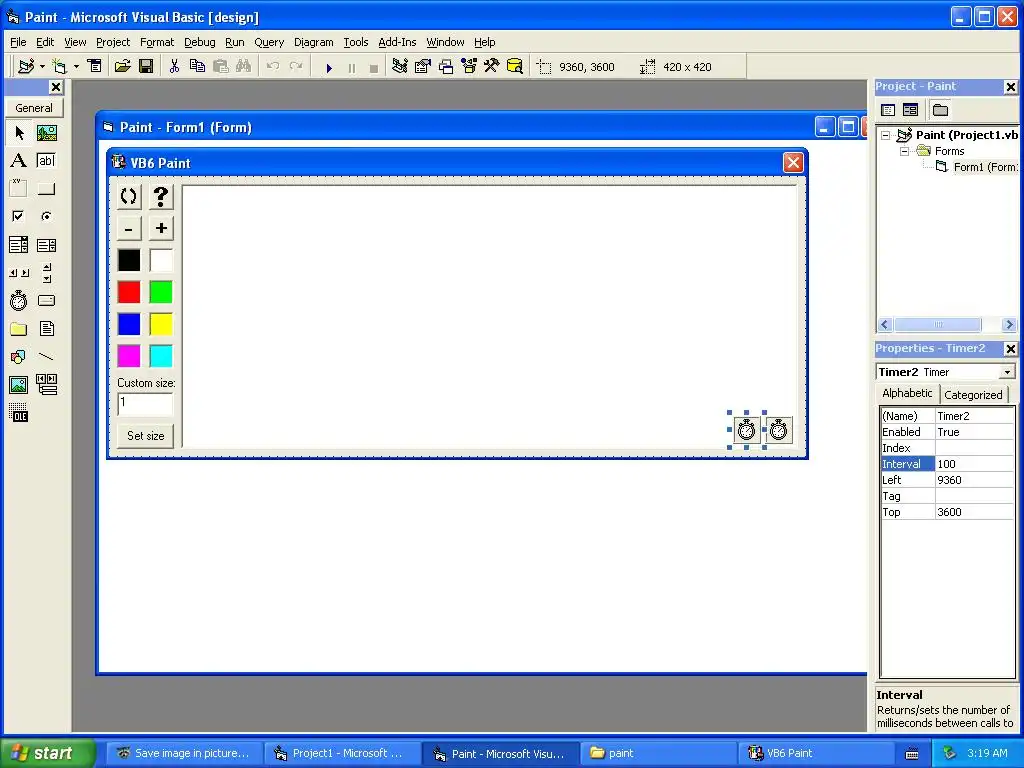1024x768 pixels.
Task: Select the horizontal scroll bar control
Action: click(x=19, y=273)
